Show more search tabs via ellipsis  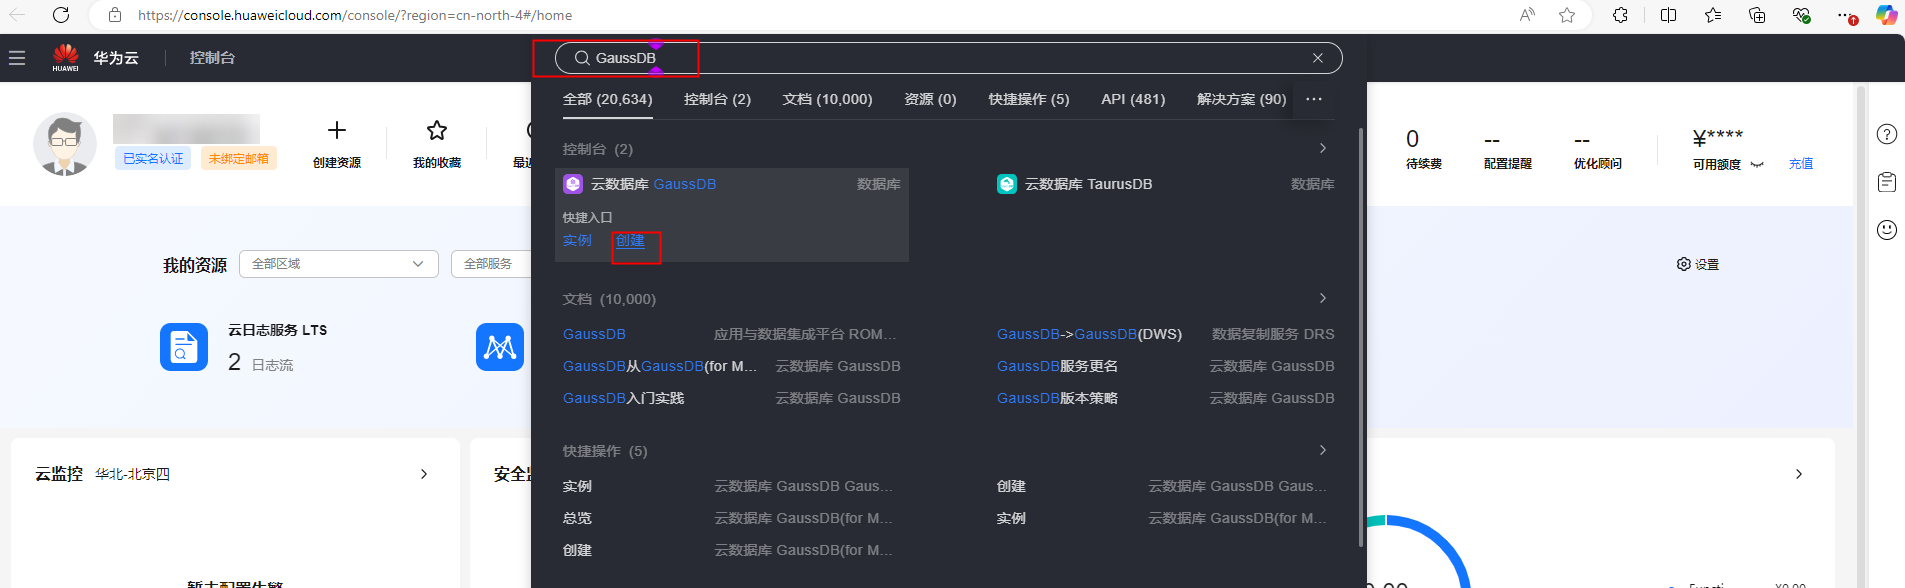(x=1314, y=99)
